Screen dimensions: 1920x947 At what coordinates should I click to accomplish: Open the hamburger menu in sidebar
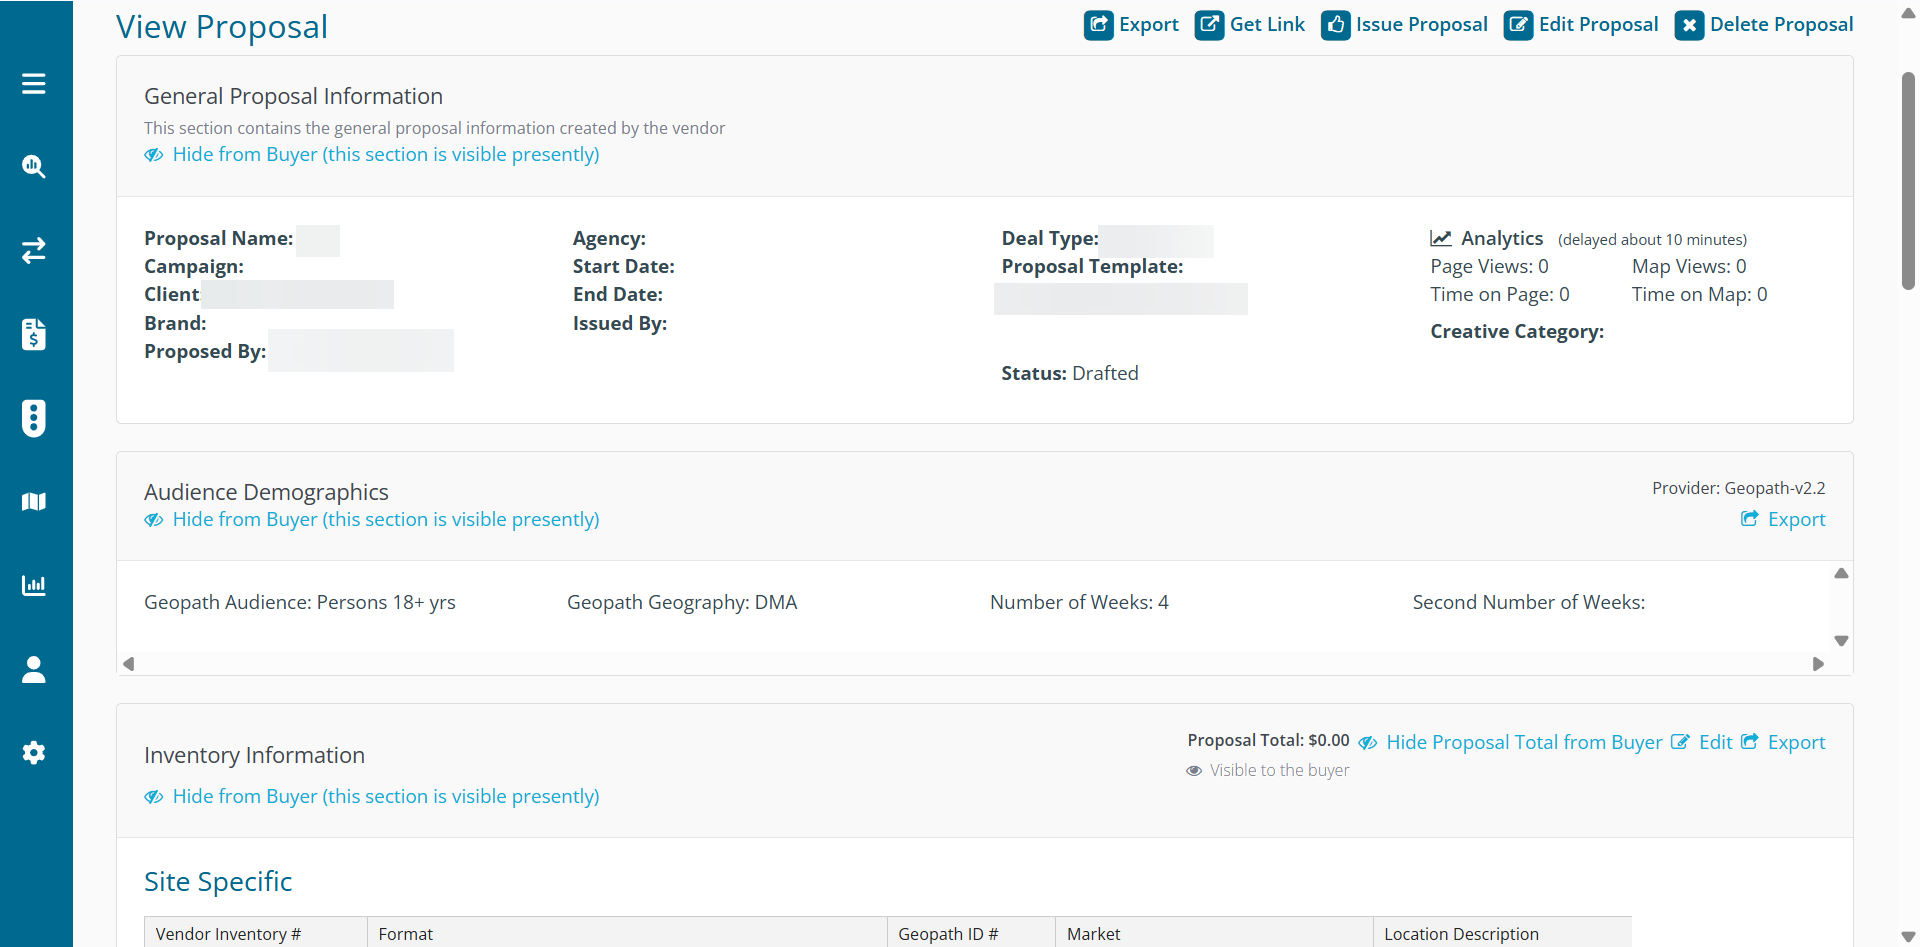point(34,84)
